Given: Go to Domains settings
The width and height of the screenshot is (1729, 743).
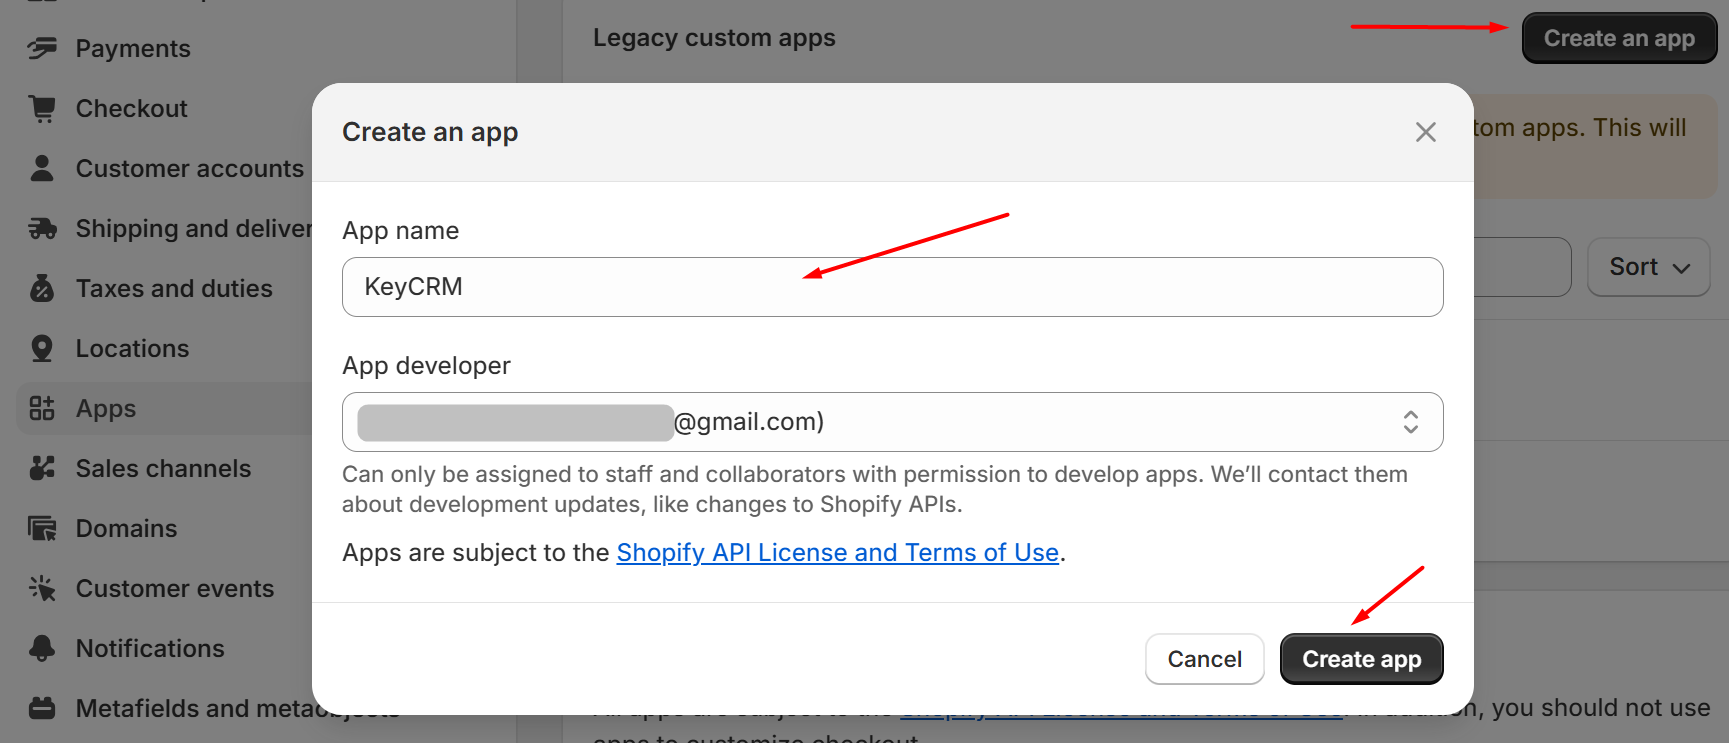Looking at the screenshot, I should 127,528.
